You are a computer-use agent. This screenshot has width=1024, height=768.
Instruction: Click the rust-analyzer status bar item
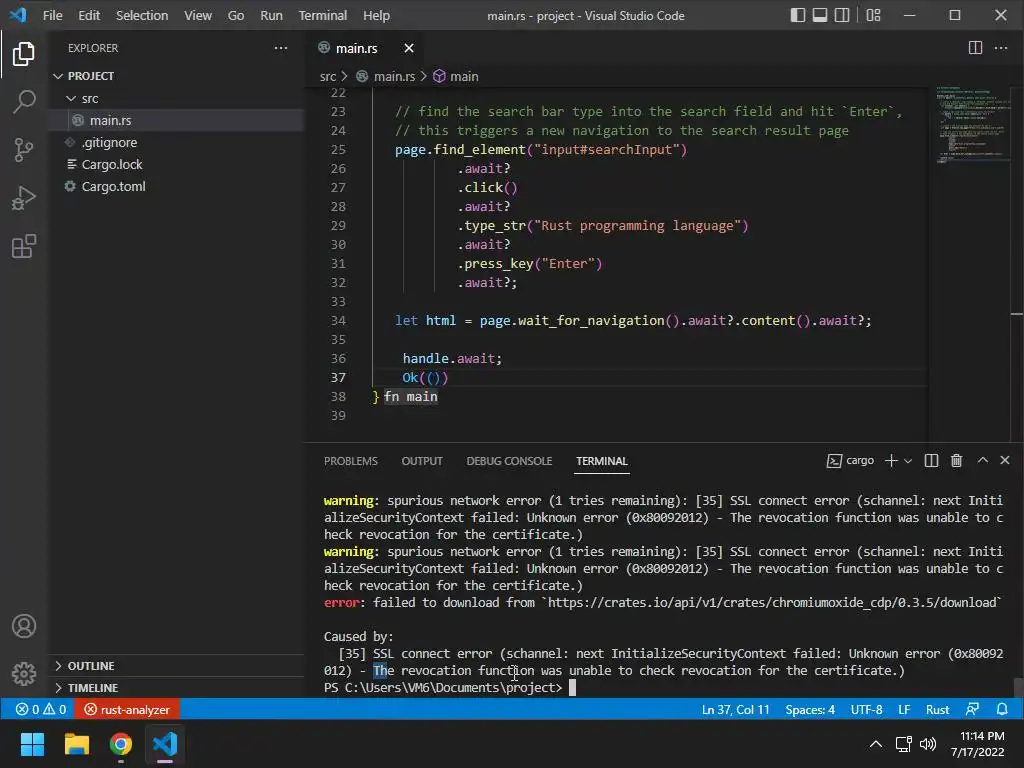click(x=127, y=710)
